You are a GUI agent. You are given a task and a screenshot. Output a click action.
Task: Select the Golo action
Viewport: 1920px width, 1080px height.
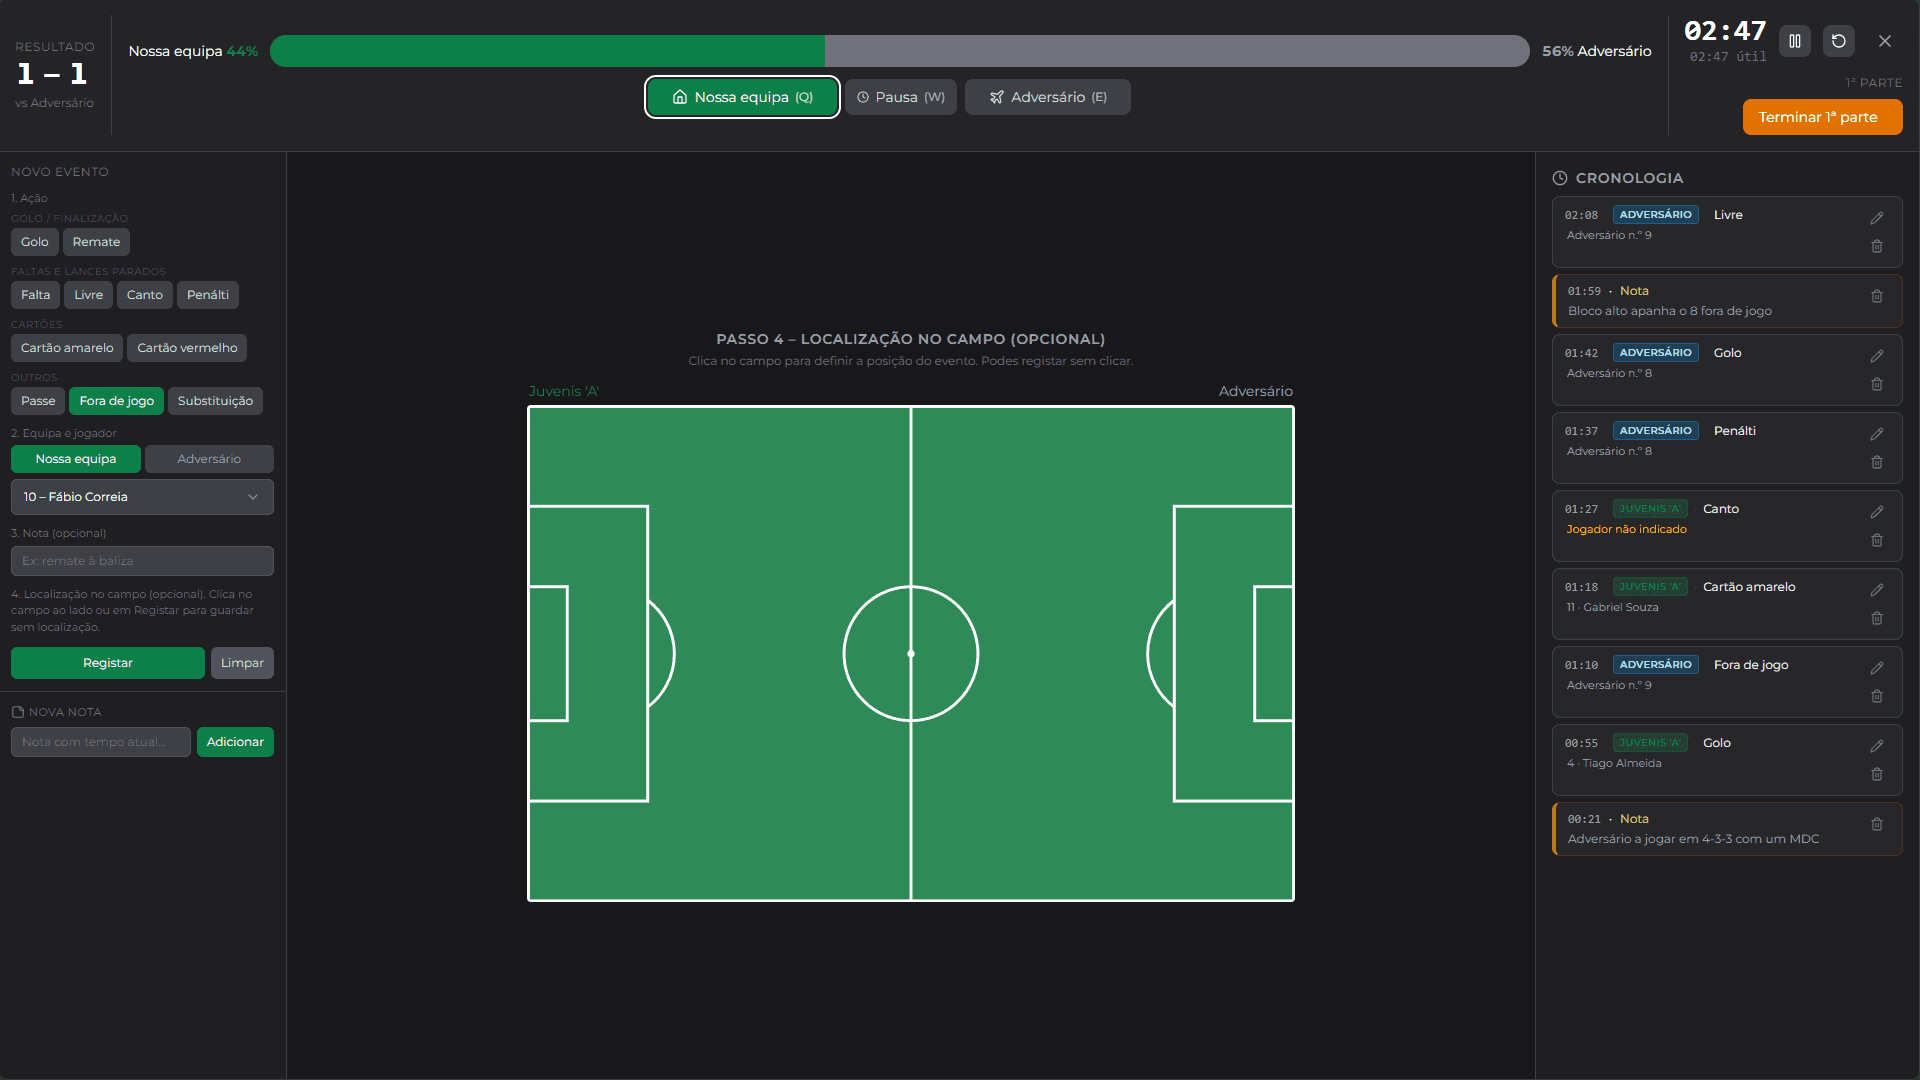point(35,242)
